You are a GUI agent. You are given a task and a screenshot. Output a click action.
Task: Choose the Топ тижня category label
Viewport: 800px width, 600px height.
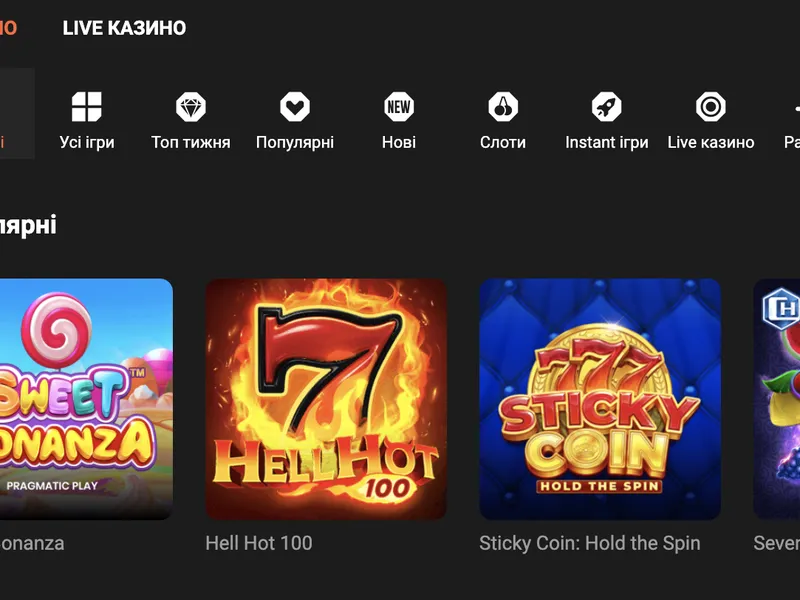(x=191, y=142)
